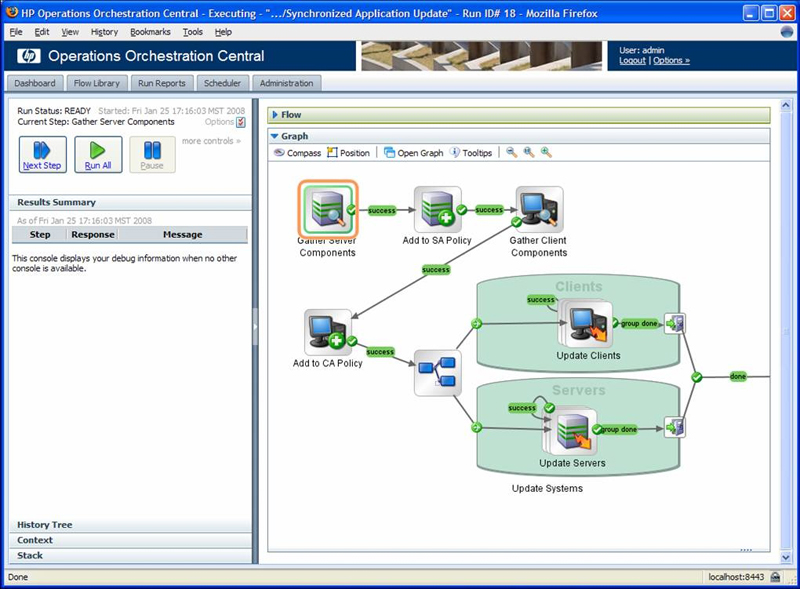Screen dimensions: 800x589
Task: Open the Dashboard tab
Action: [x=35, y=83]
